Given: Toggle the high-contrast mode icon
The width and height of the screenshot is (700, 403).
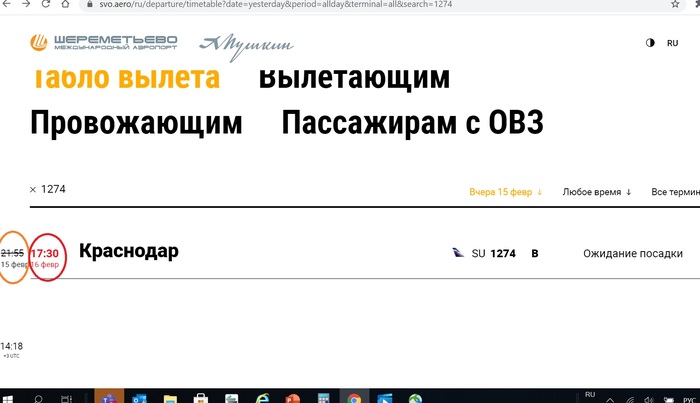Looking at the screenshot, I should point(650,43).
